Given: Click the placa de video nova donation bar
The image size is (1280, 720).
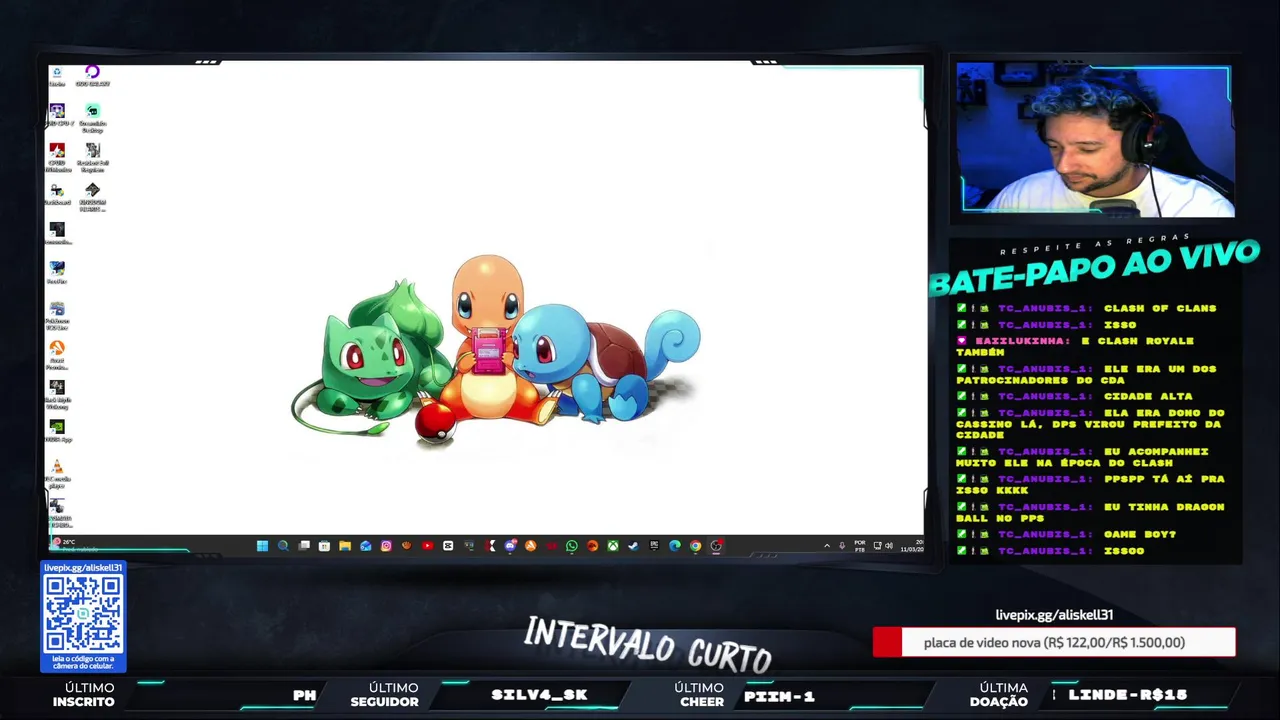Looking at the screenshot, I should [x=1054, y=642].
